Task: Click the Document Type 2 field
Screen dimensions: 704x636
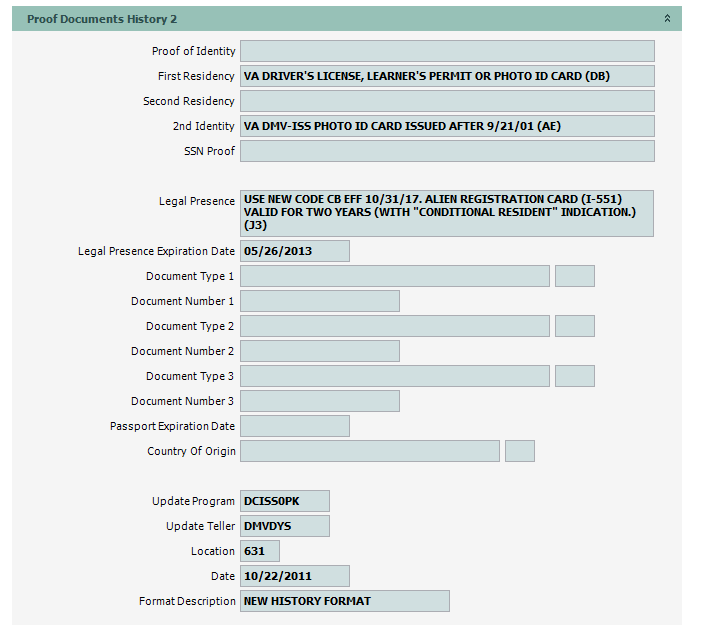Action: [395, 326]
